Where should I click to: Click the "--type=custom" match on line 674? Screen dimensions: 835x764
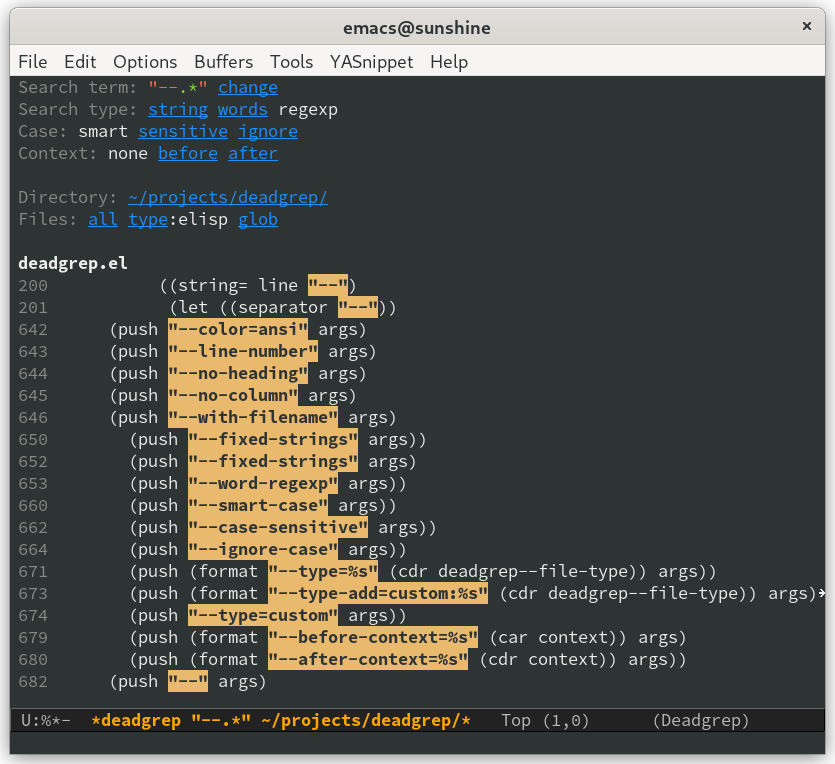(263, 615)
